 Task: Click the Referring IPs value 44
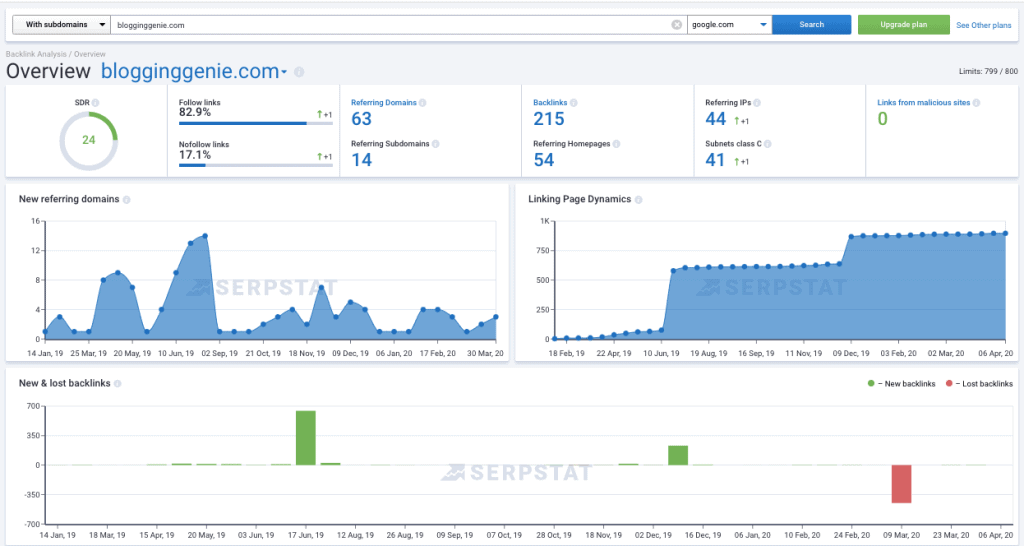coord(716,119)
